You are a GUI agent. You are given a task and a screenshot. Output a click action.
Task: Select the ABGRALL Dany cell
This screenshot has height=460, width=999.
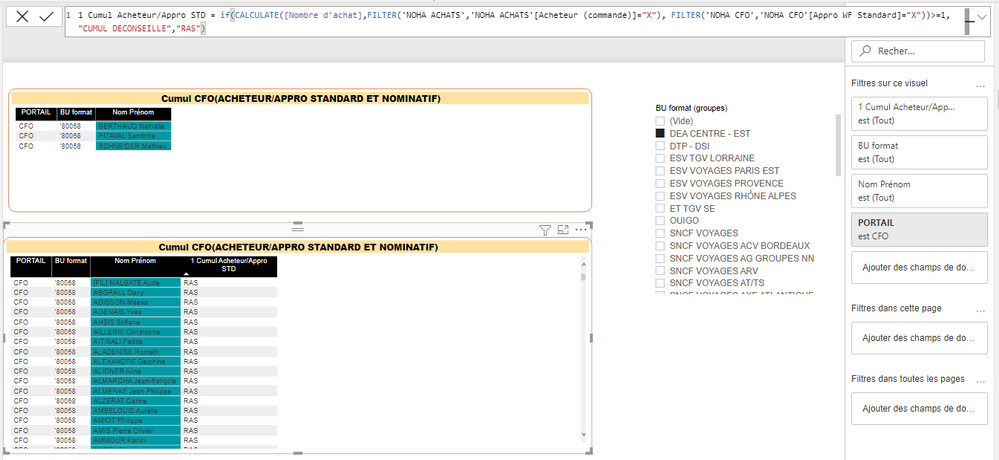click(136, 292)
